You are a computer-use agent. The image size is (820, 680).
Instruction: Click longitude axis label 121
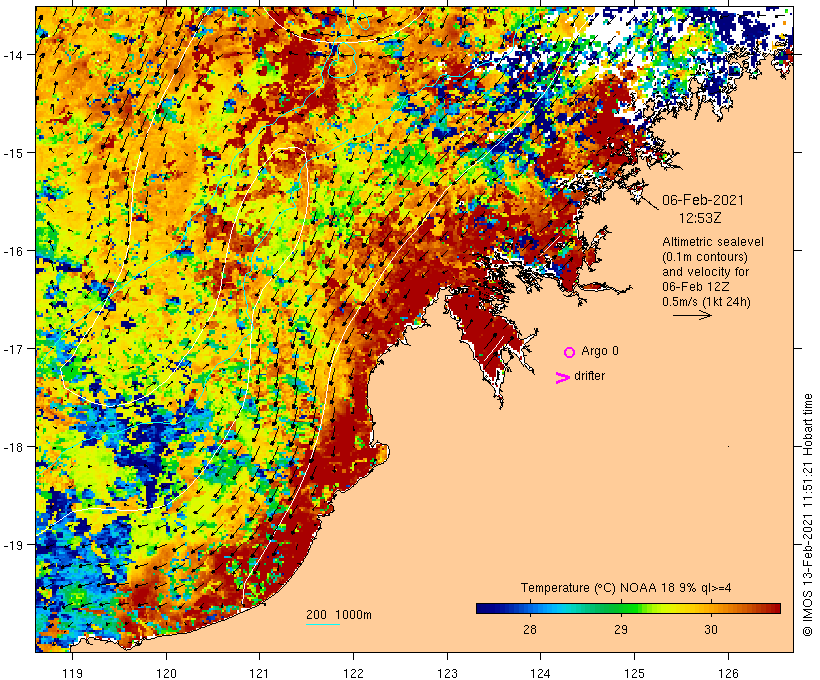260,673
